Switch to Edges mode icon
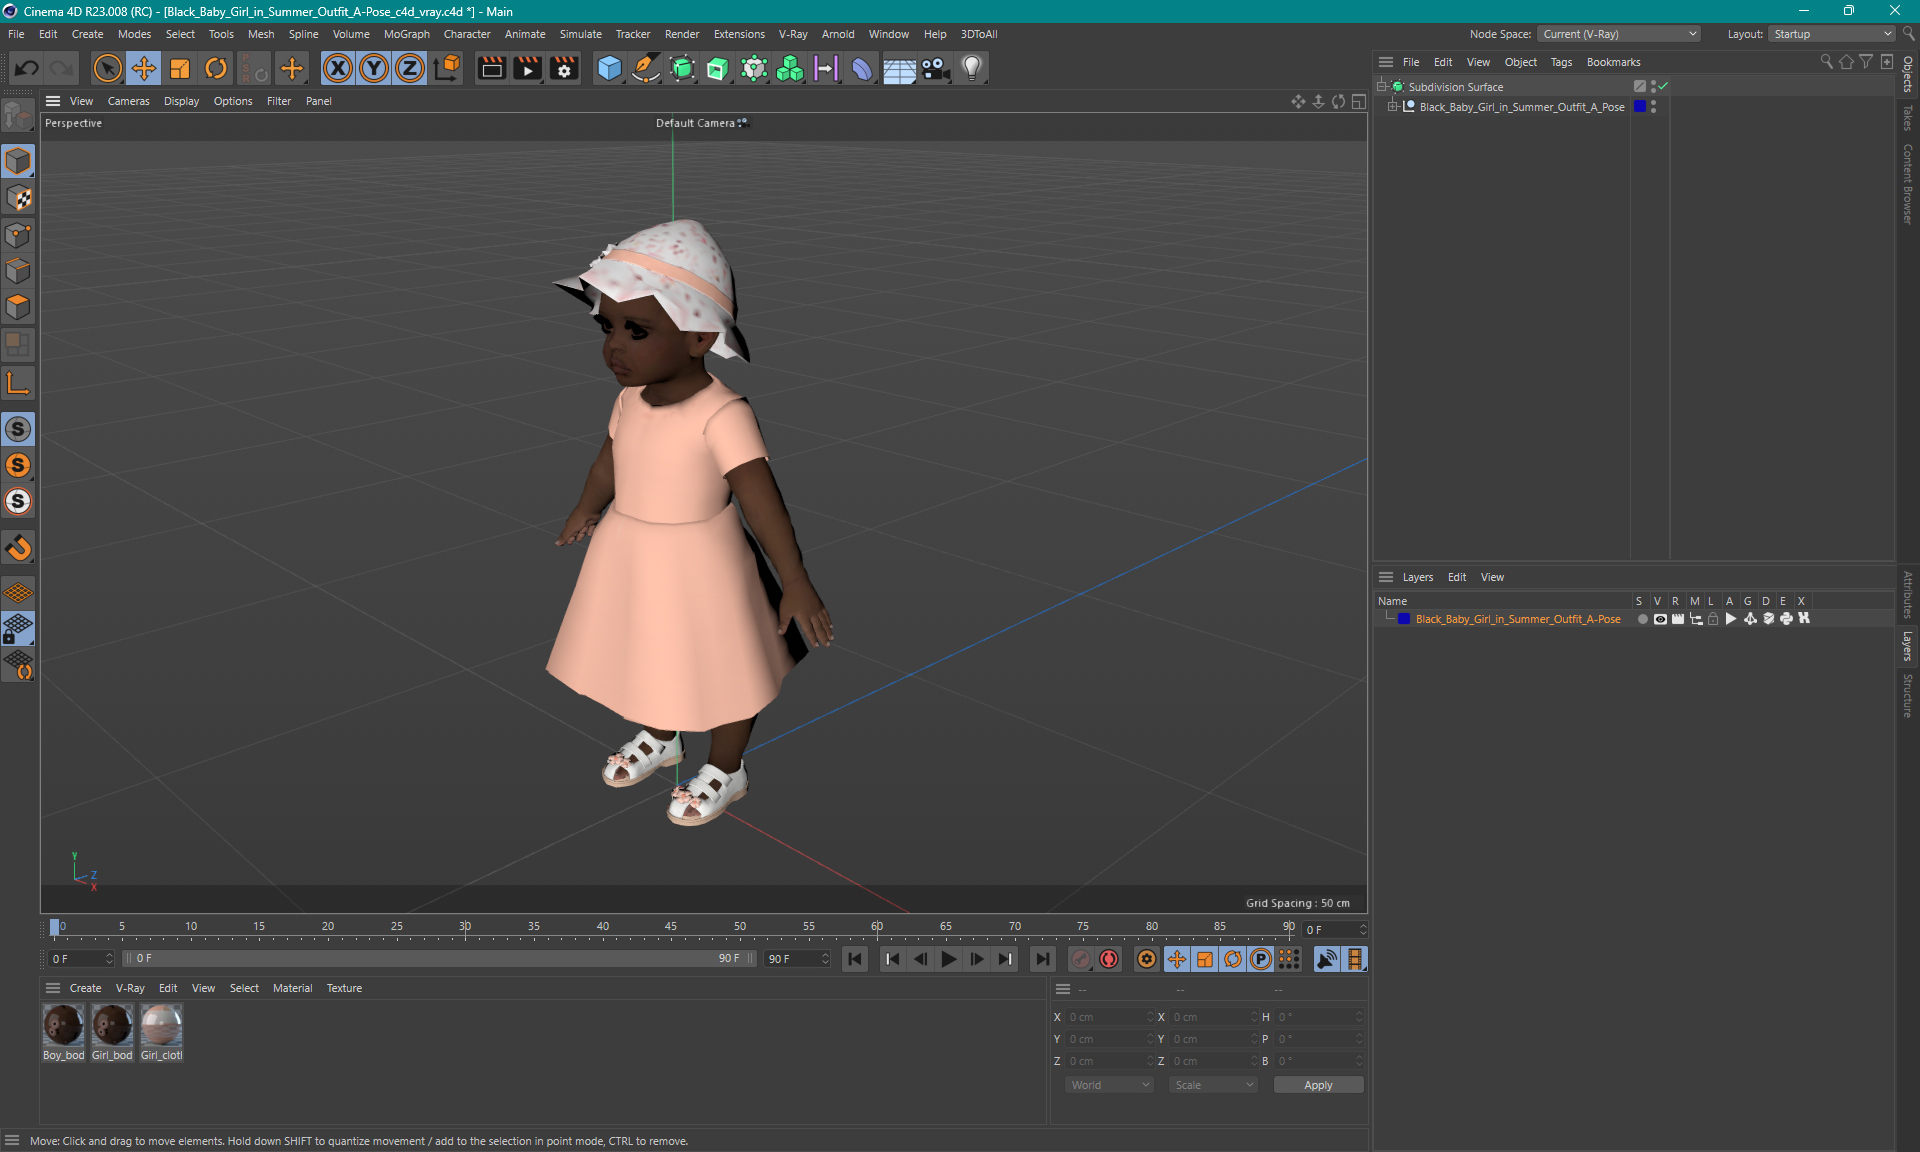 [x=18, y=271]
